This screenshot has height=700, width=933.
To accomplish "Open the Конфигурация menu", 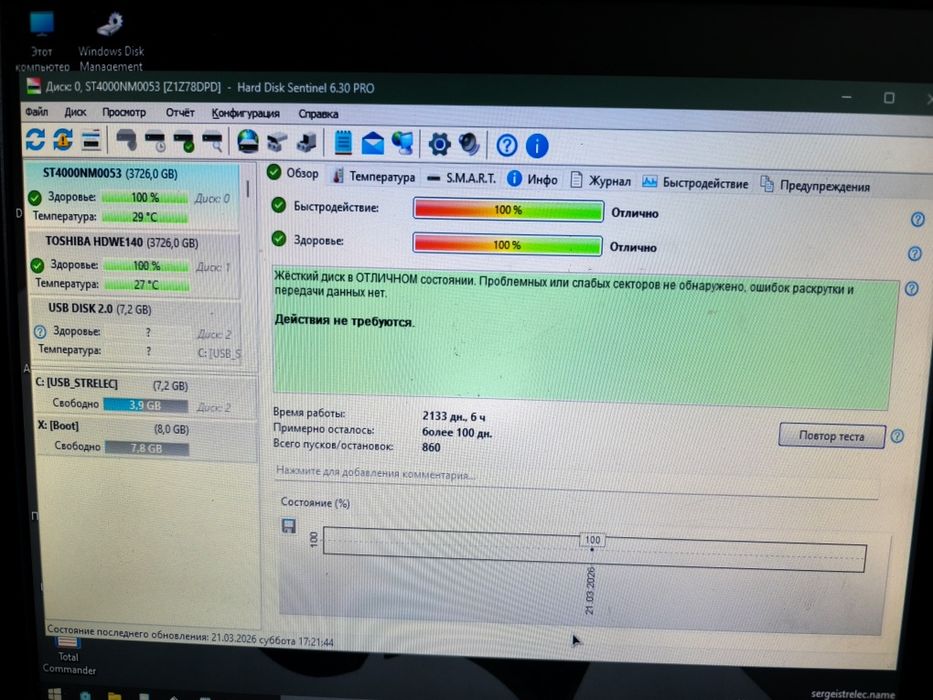I will (245, 113).
